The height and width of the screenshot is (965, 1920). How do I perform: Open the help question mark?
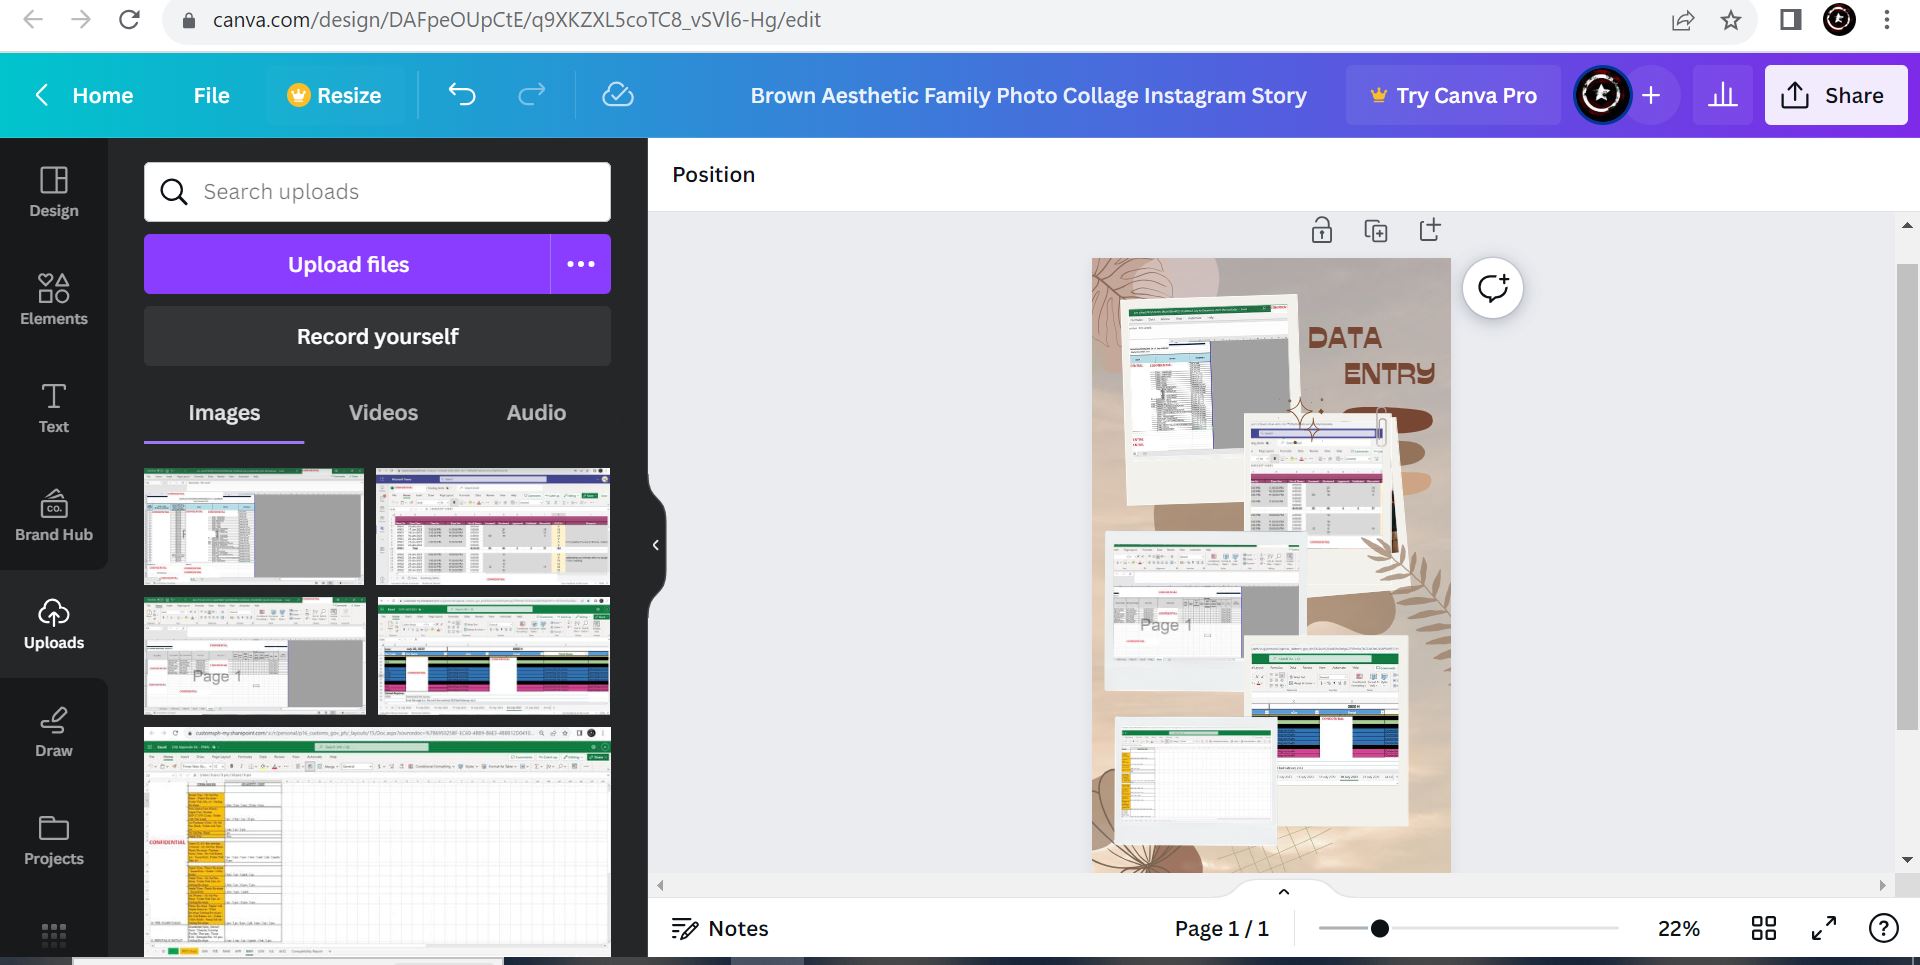coord(1884,928)
